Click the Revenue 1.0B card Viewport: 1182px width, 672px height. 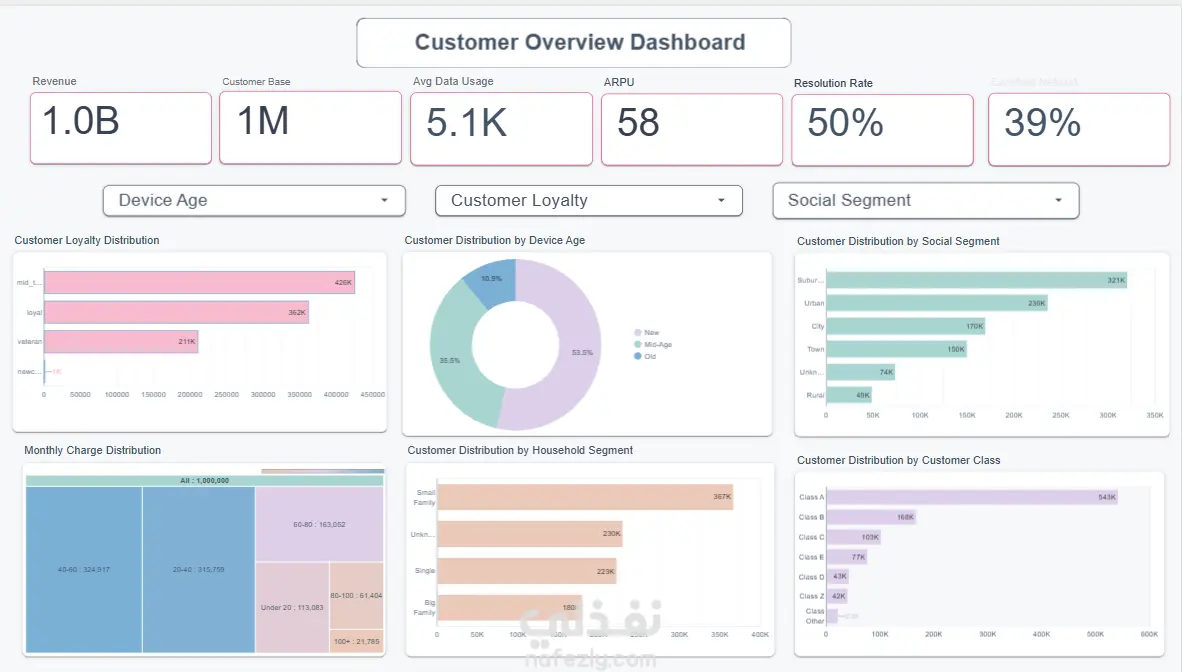coord(121,128)
